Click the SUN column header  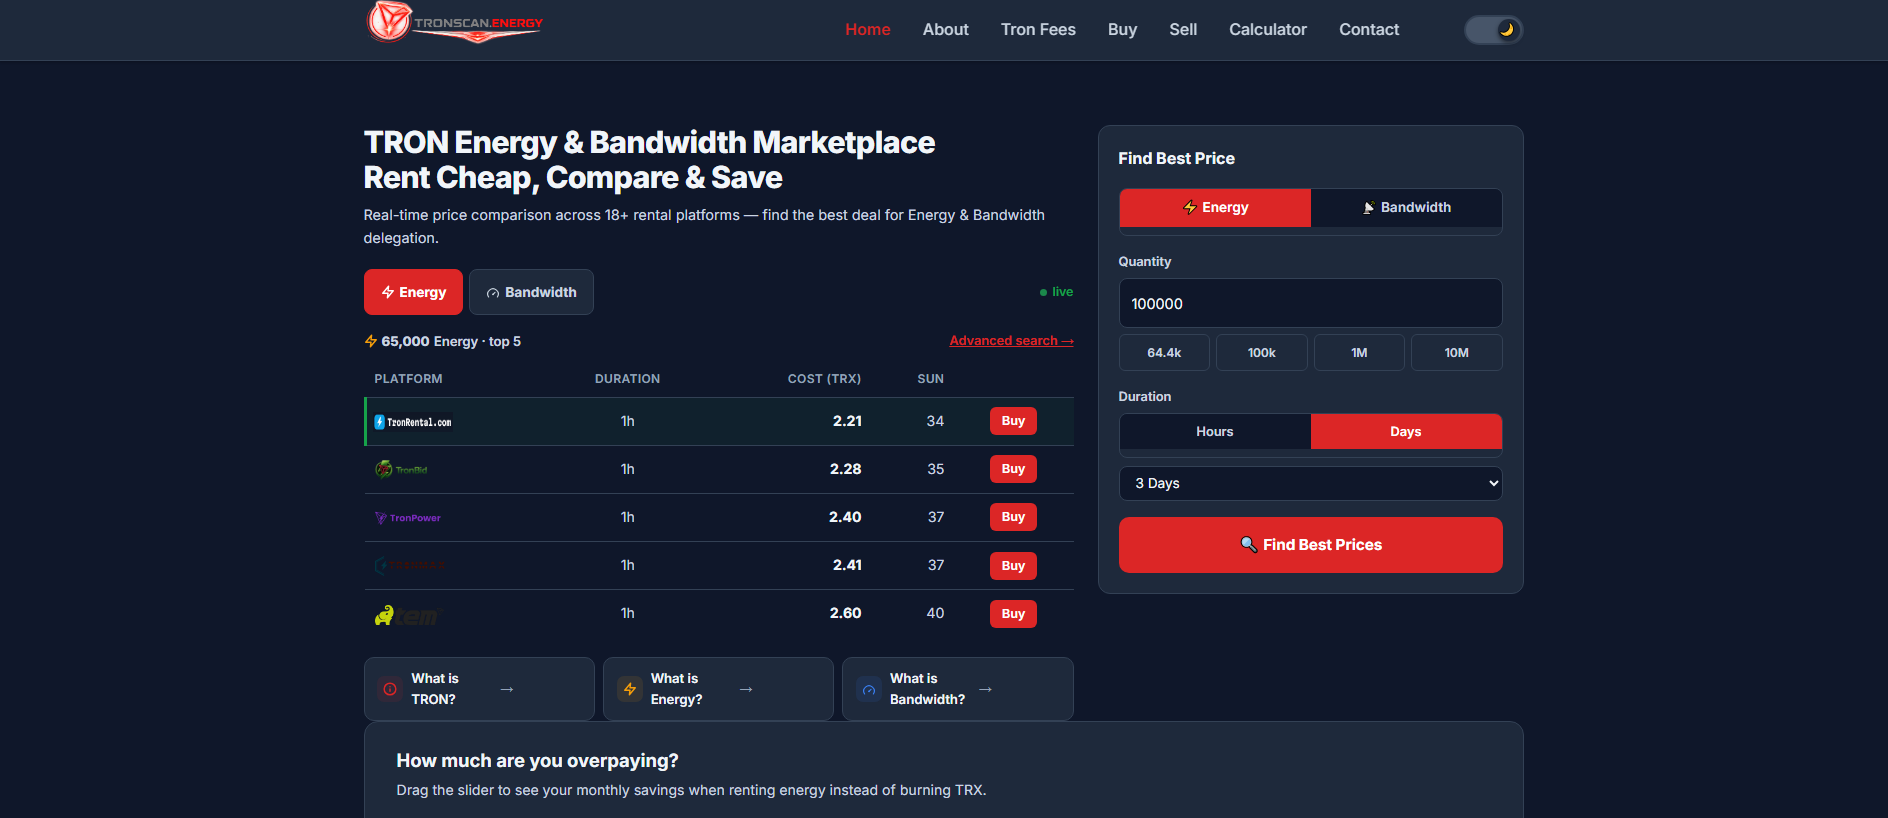pos(930,379)
